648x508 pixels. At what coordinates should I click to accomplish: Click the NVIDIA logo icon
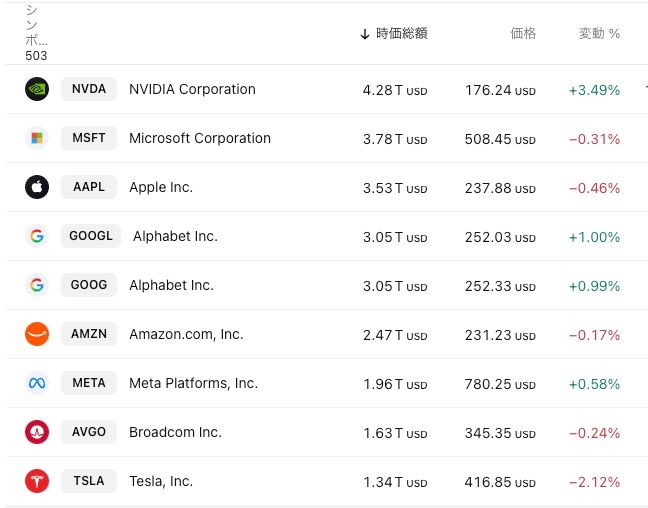[37, 89]
